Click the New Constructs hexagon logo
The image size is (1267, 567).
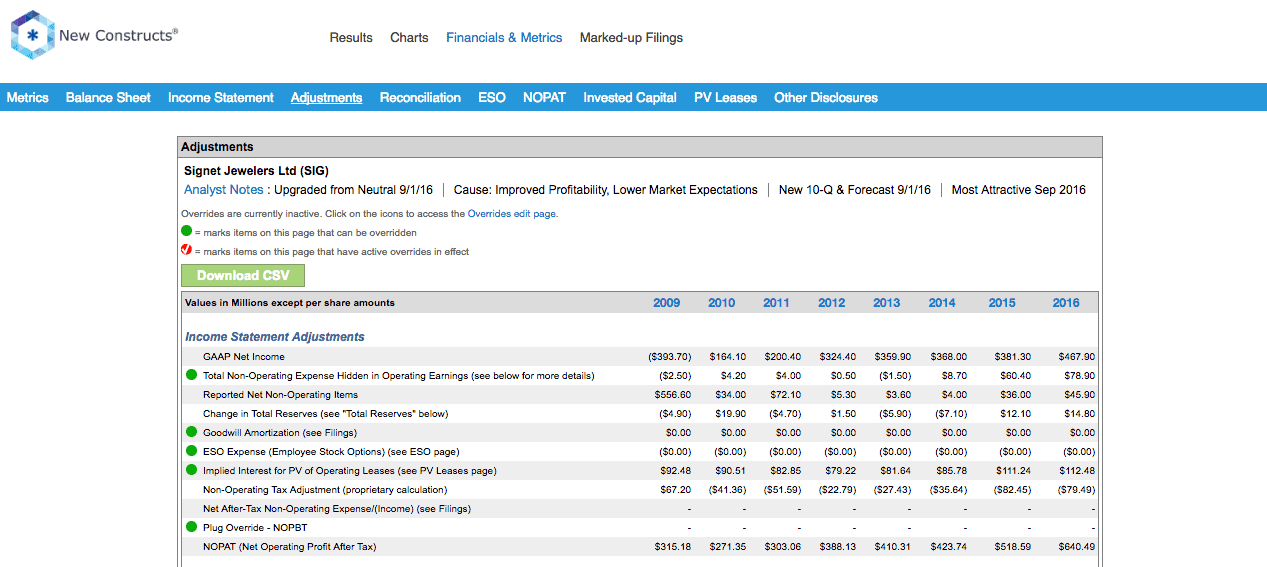coord(33,36)
